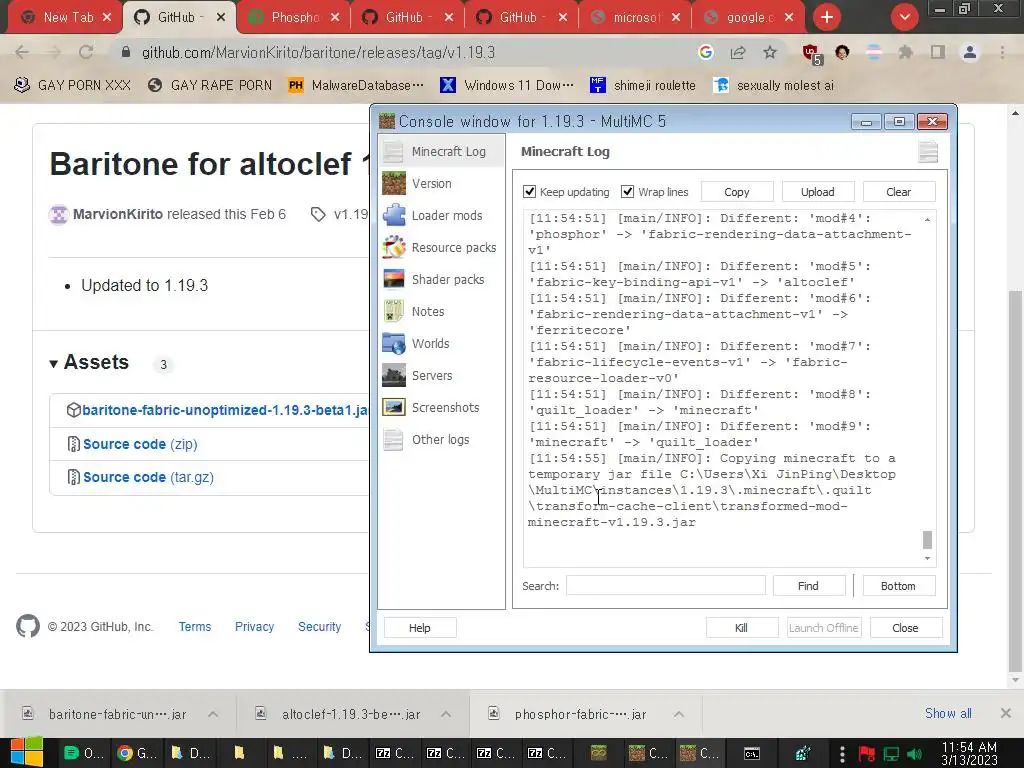Screen dimensions: 1024x768
Task: Bookmark this page with star icon
Action: [x=770, y=52]
